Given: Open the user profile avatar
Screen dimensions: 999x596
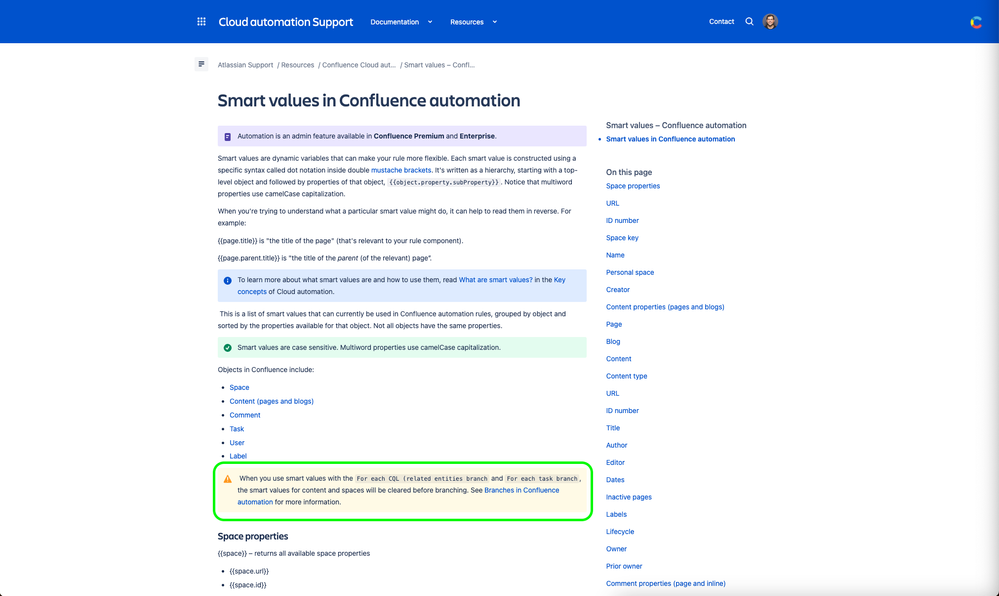Looking at the screenshot, I should click(x=770, y=22).
